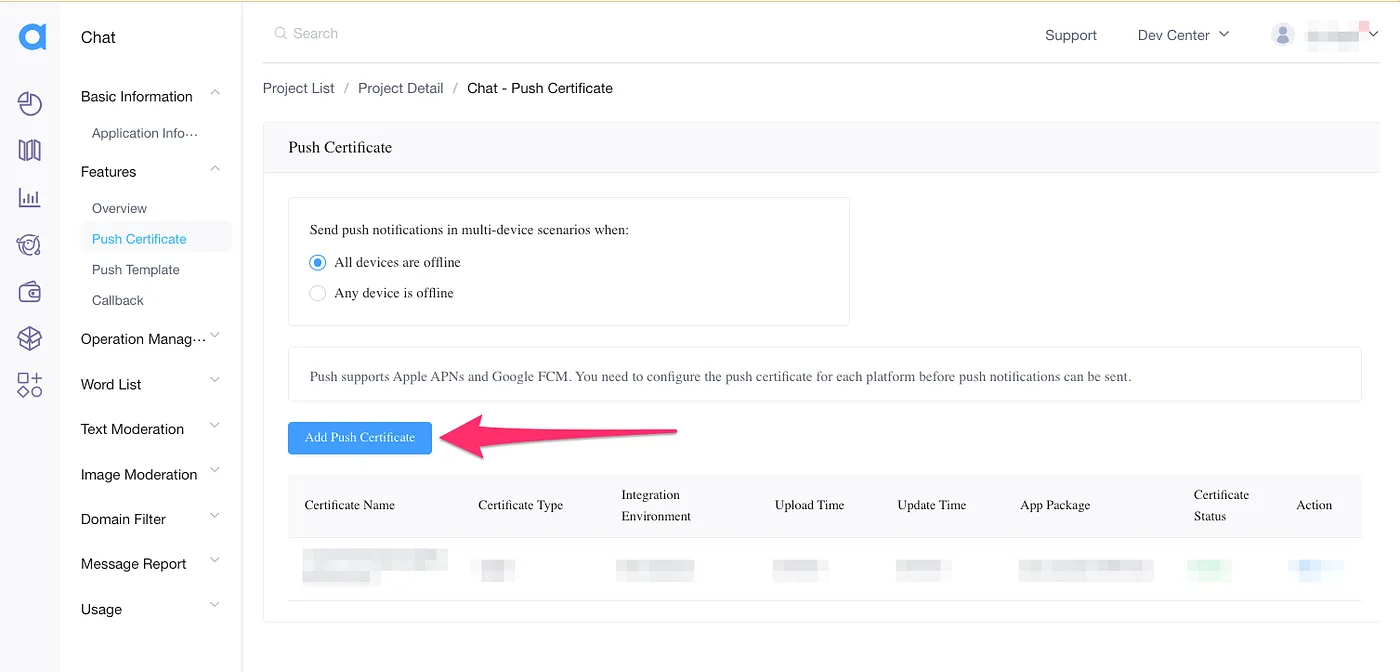The width and height of the screenshot is (1400, 672).
Task: Navigate to Project List breadcrumb link
Action: coord(298,88)
